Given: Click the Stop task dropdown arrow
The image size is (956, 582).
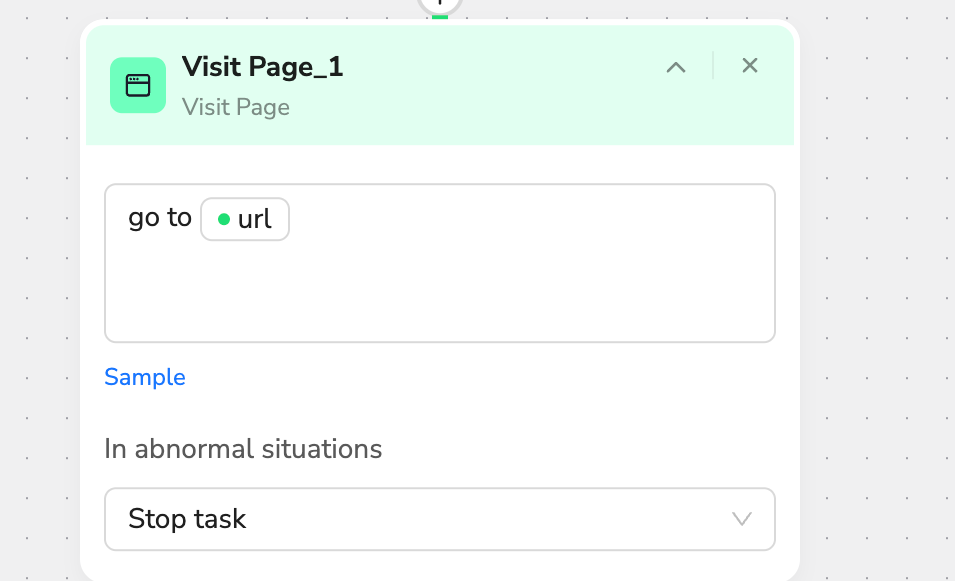Looking at the screenshot, I should [x=741, y=519].
